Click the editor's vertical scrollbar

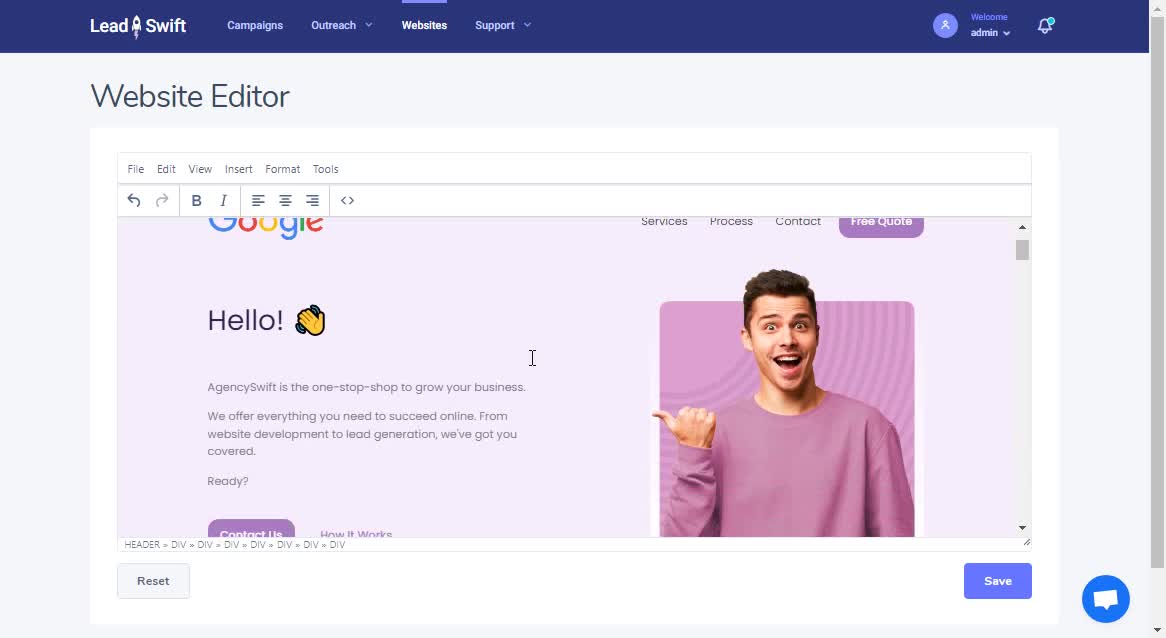pyautogui.click(x=1021, y=250)
